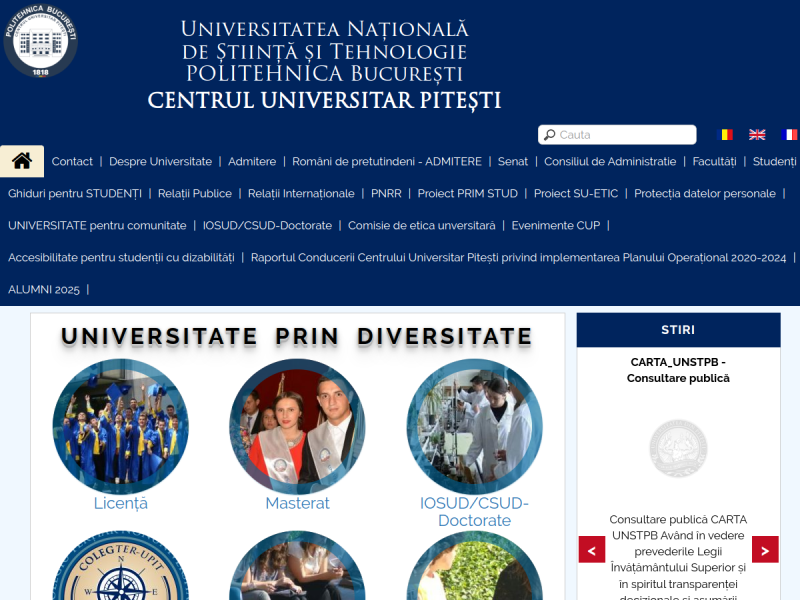
Task: Open the Despre Universitate menu item
Action: pyautogui.click(x=163, y=161)
